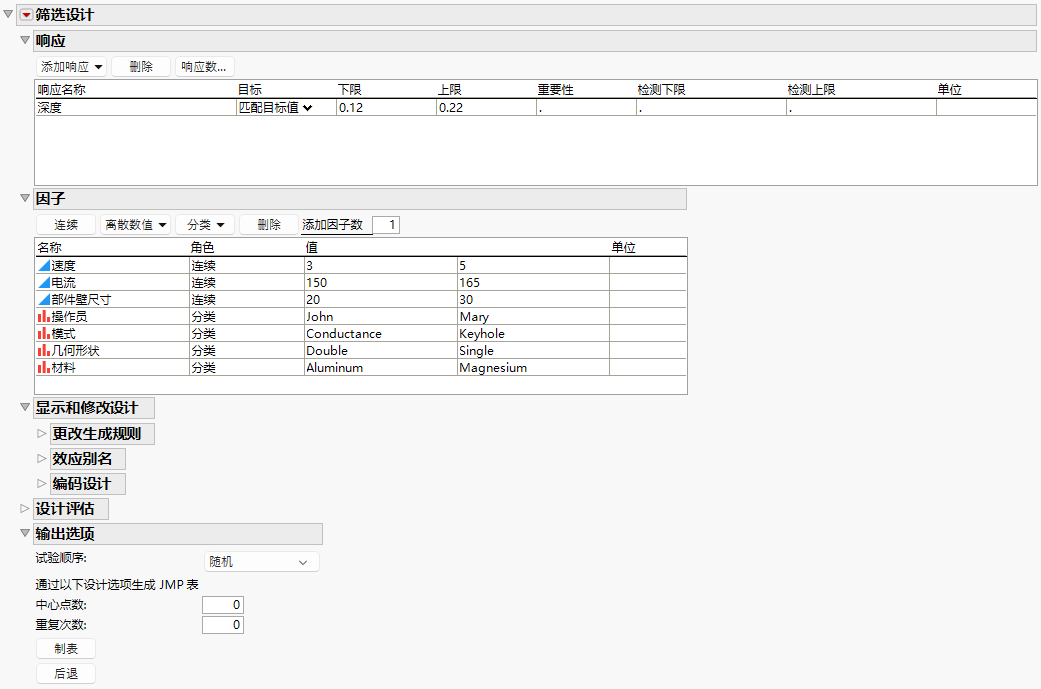Collapse the 显示和修改设计 section

pos(25,407)
